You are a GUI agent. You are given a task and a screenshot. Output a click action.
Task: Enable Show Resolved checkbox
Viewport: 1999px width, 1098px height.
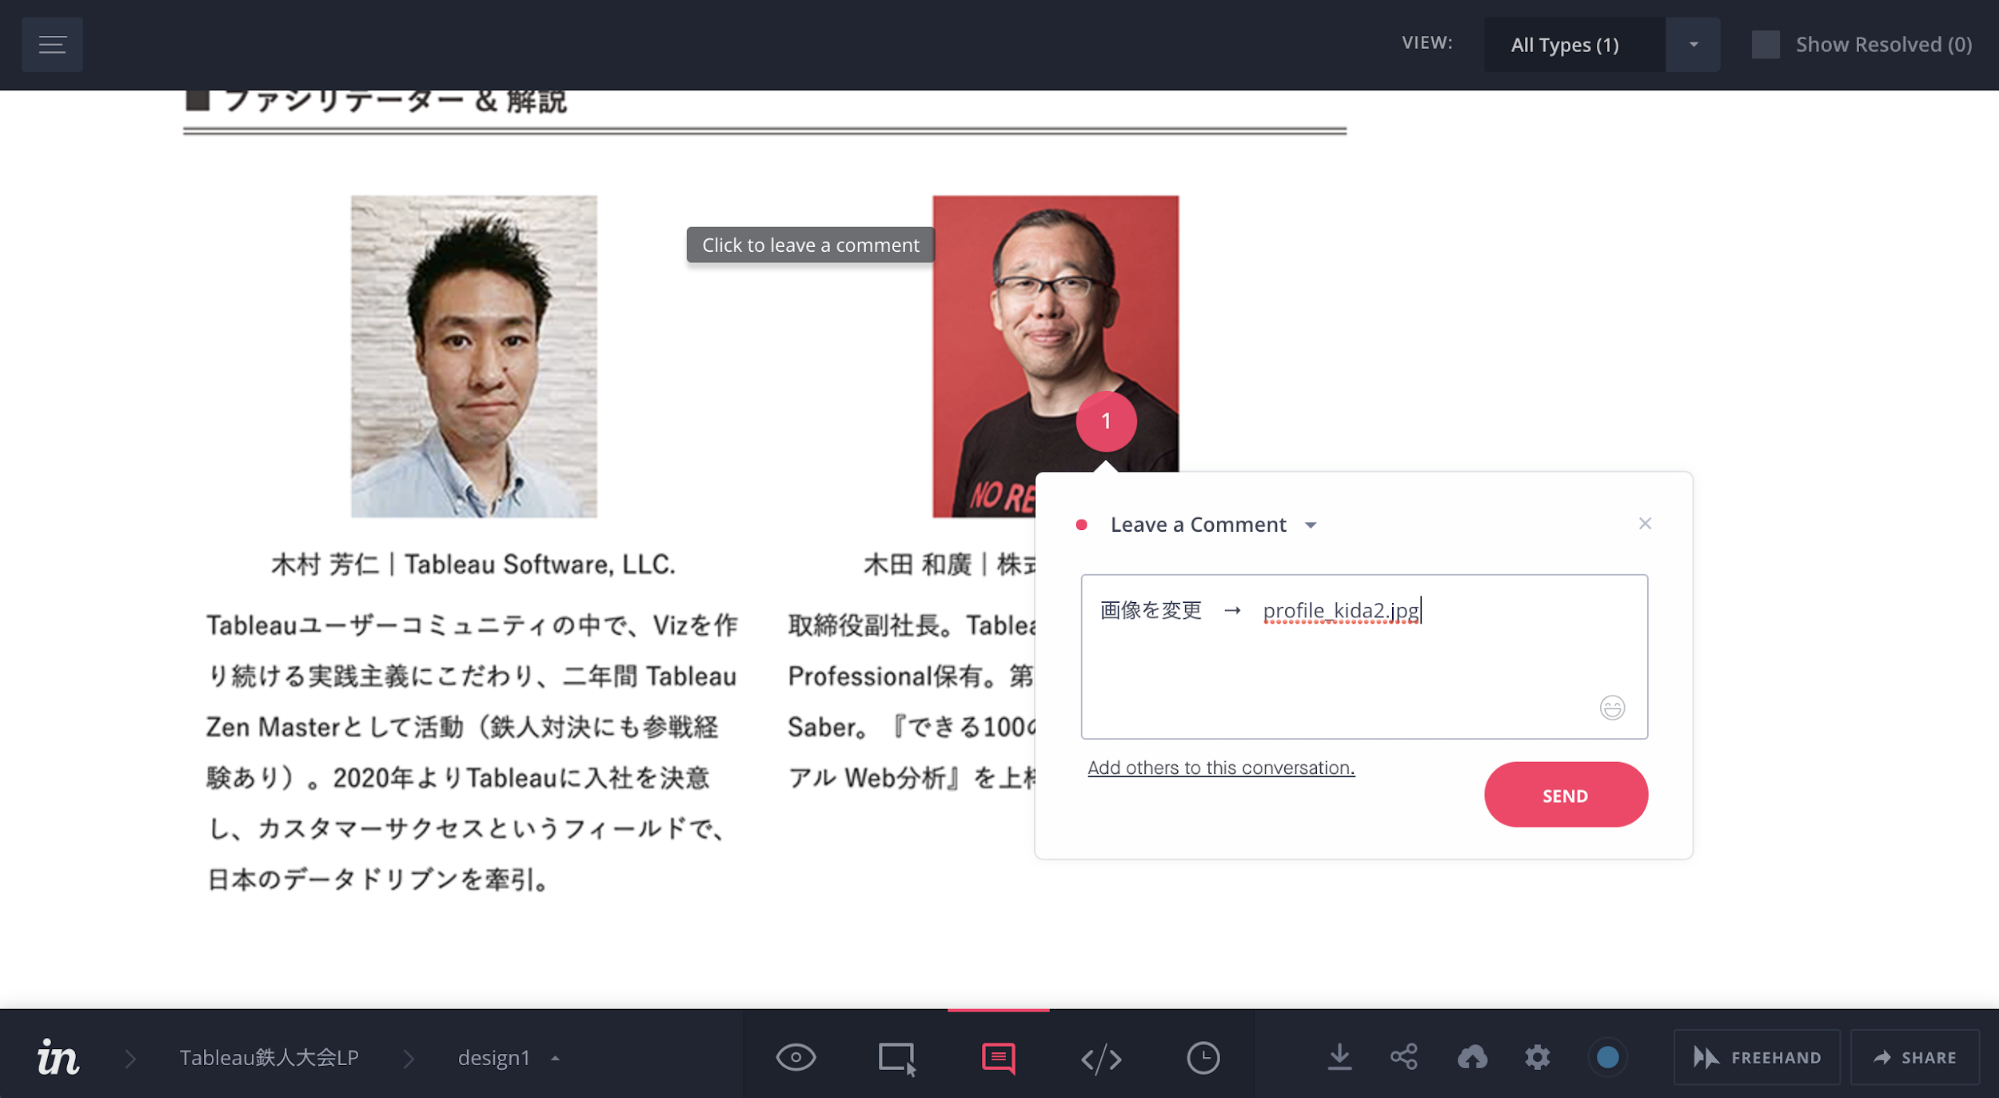(1766, 45)
